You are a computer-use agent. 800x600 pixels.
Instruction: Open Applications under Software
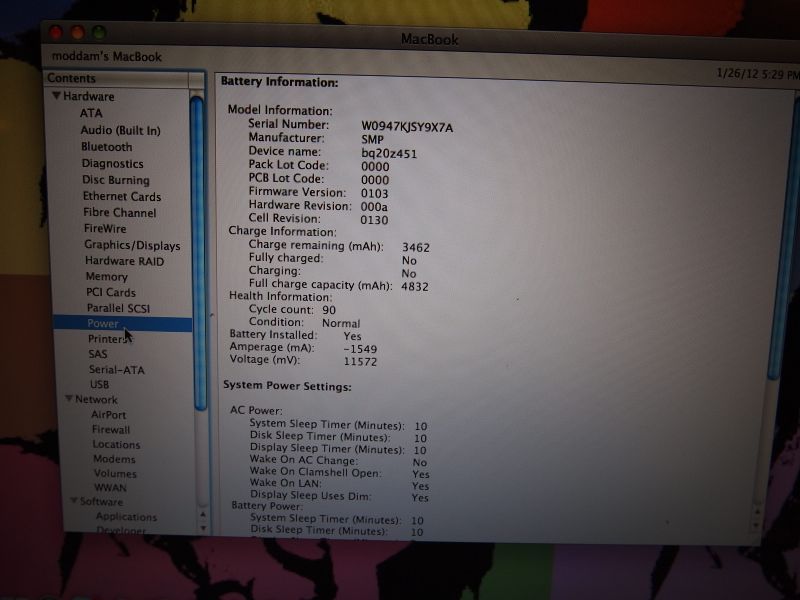tap(127, 517)
